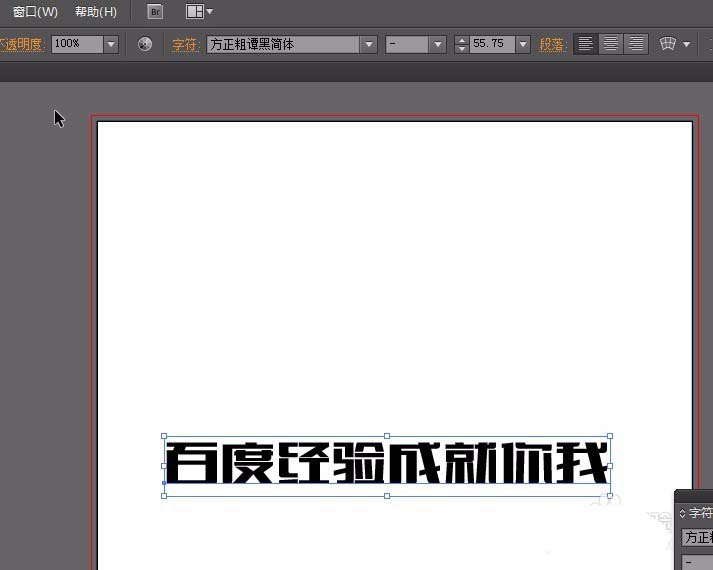Expand the font family dropdown

click(x=369, y=45)
